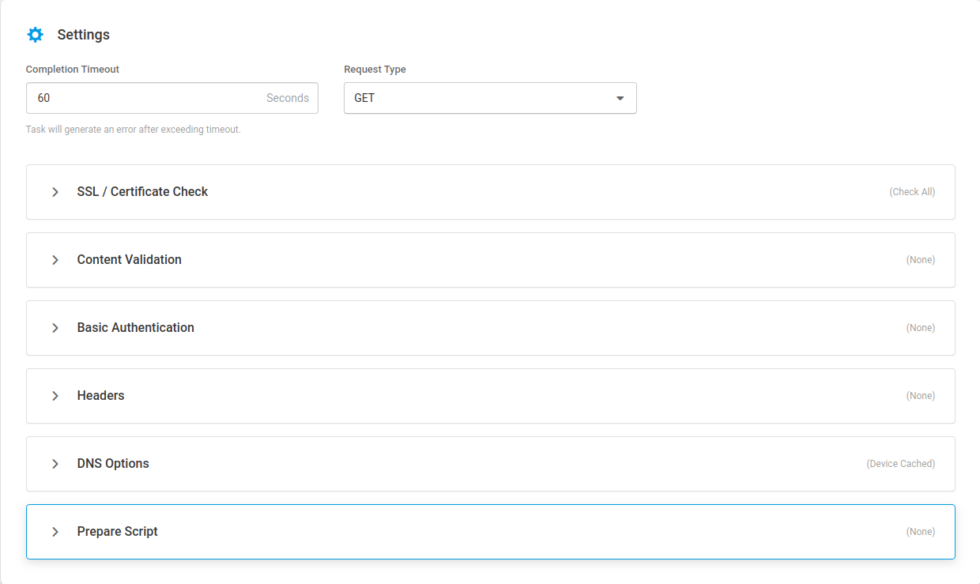The image size is (980, 584).
Task: Click the Headers section header row
Action: coord(490,395)
